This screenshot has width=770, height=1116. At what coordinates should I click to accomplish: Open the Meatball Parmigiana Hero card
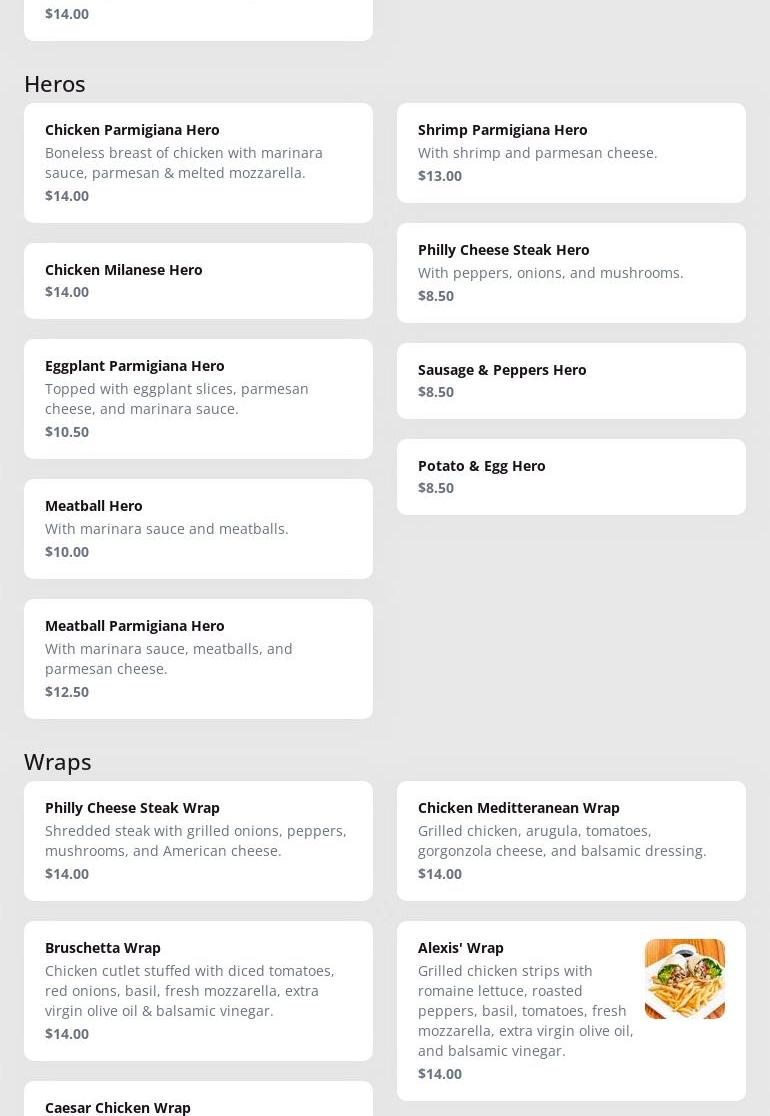198,658
